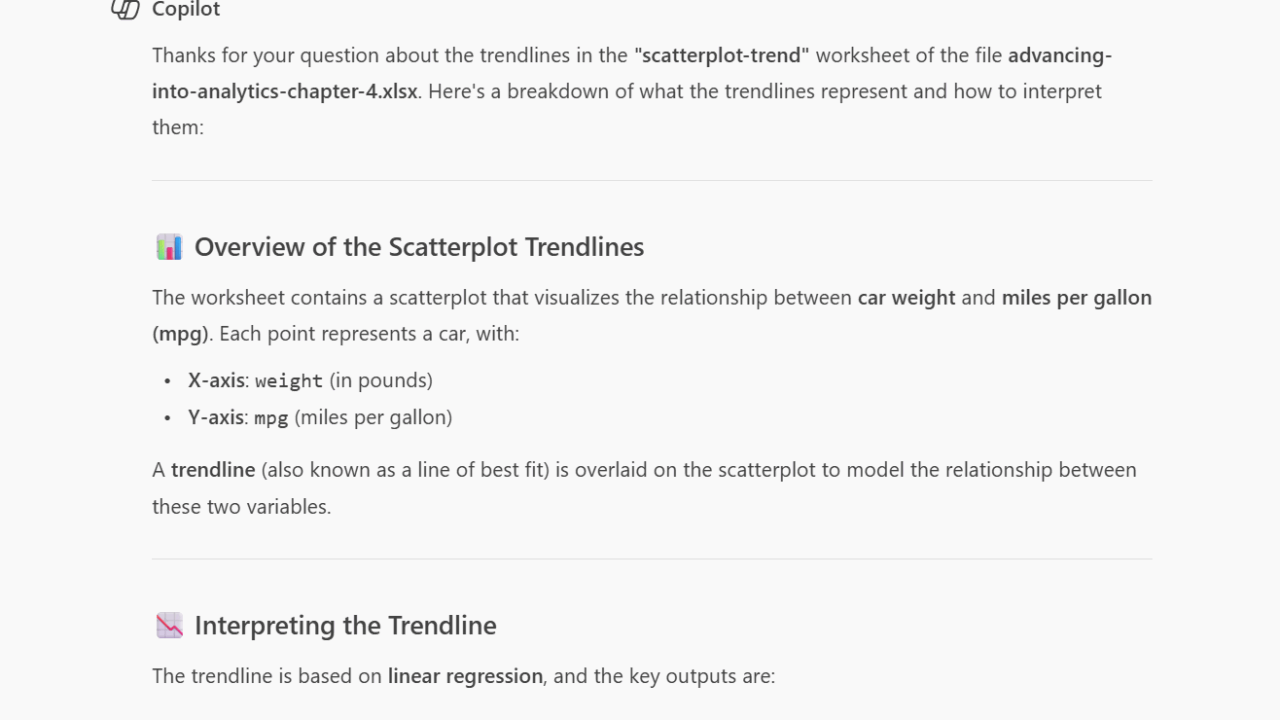Click the "mpg" code text
Viewport: 1280px width, 720px height.
(271, 418)
